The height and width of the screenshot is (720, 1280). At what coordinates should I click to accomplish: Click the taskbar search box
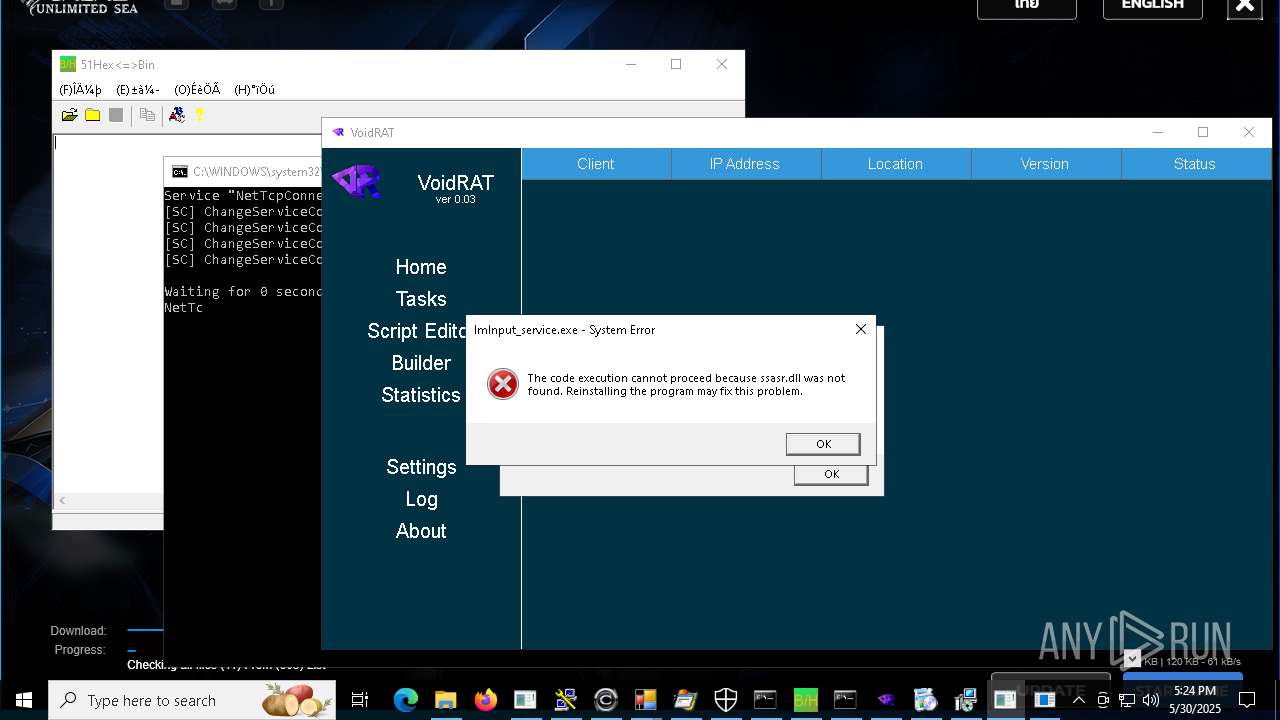tap(192, 700)
